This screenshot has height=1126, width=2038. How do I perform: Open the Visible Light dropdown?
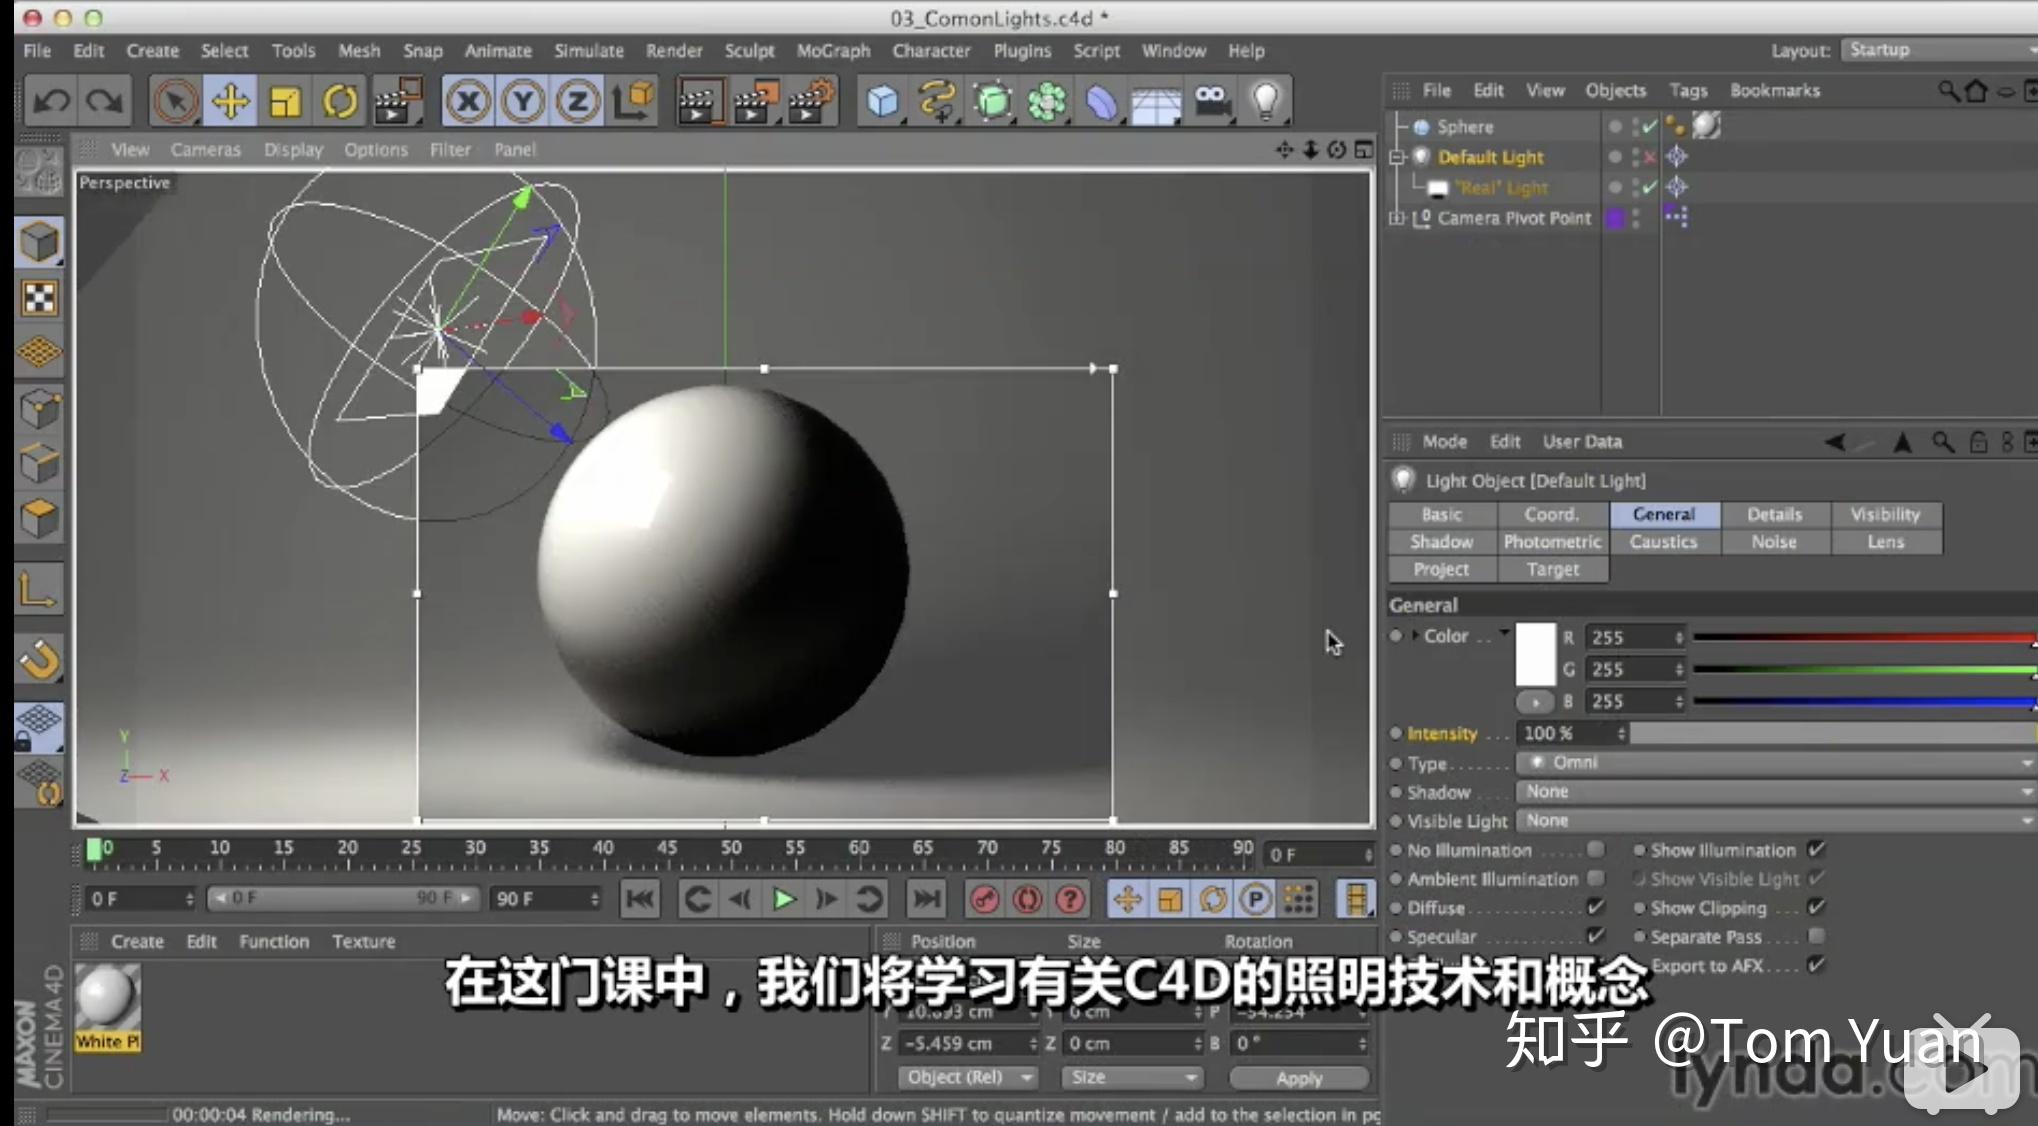click(1776, 820)
